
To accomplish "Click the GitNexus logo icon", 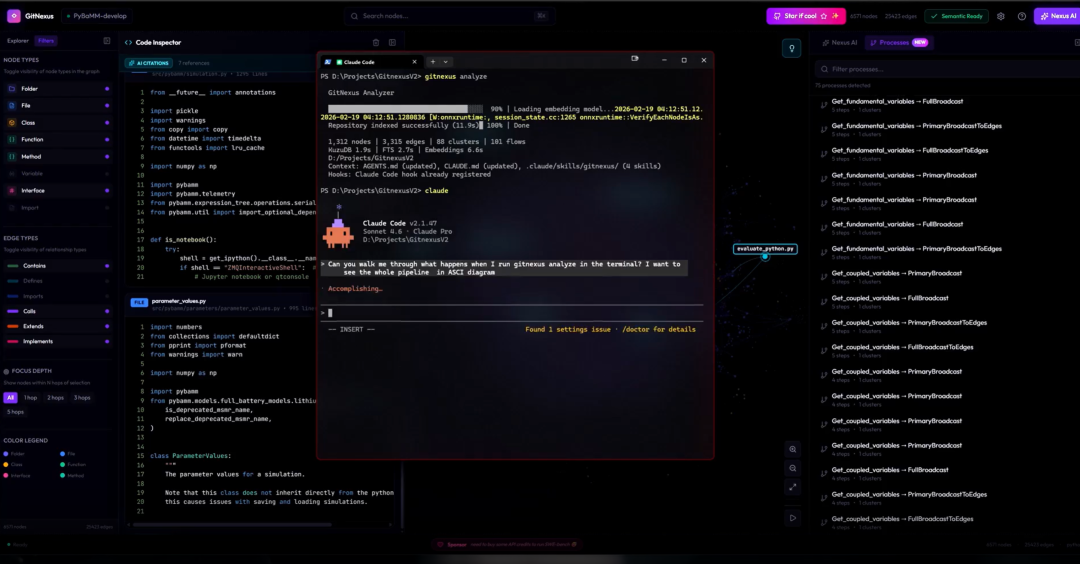I will (x=14, y=16).
